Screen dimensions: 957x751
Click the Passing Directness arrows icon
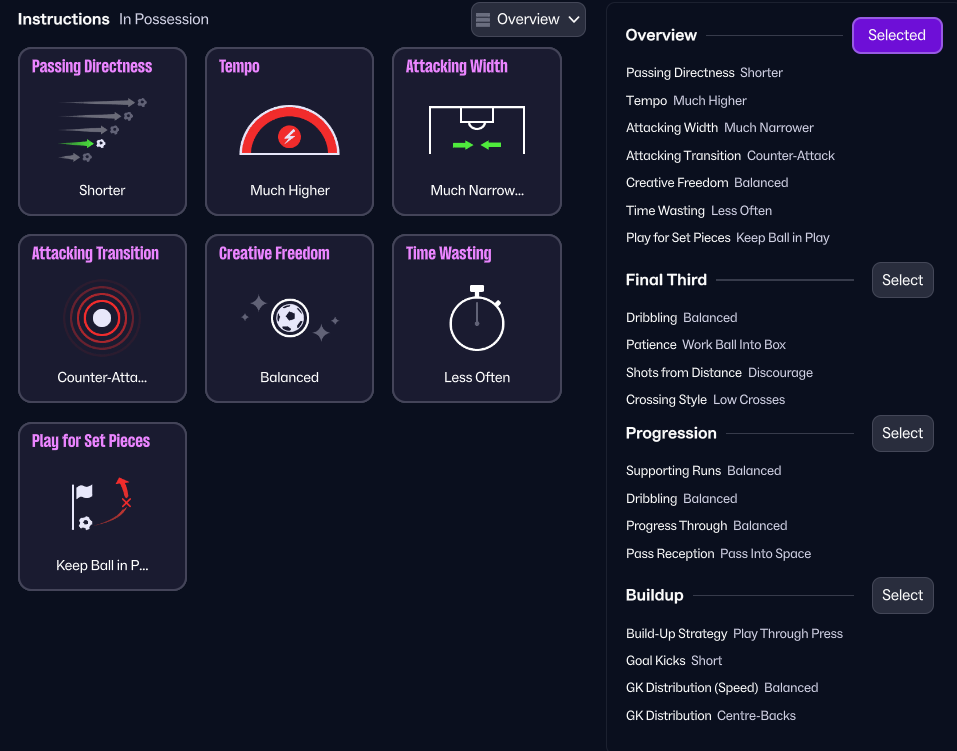[102, 130]
